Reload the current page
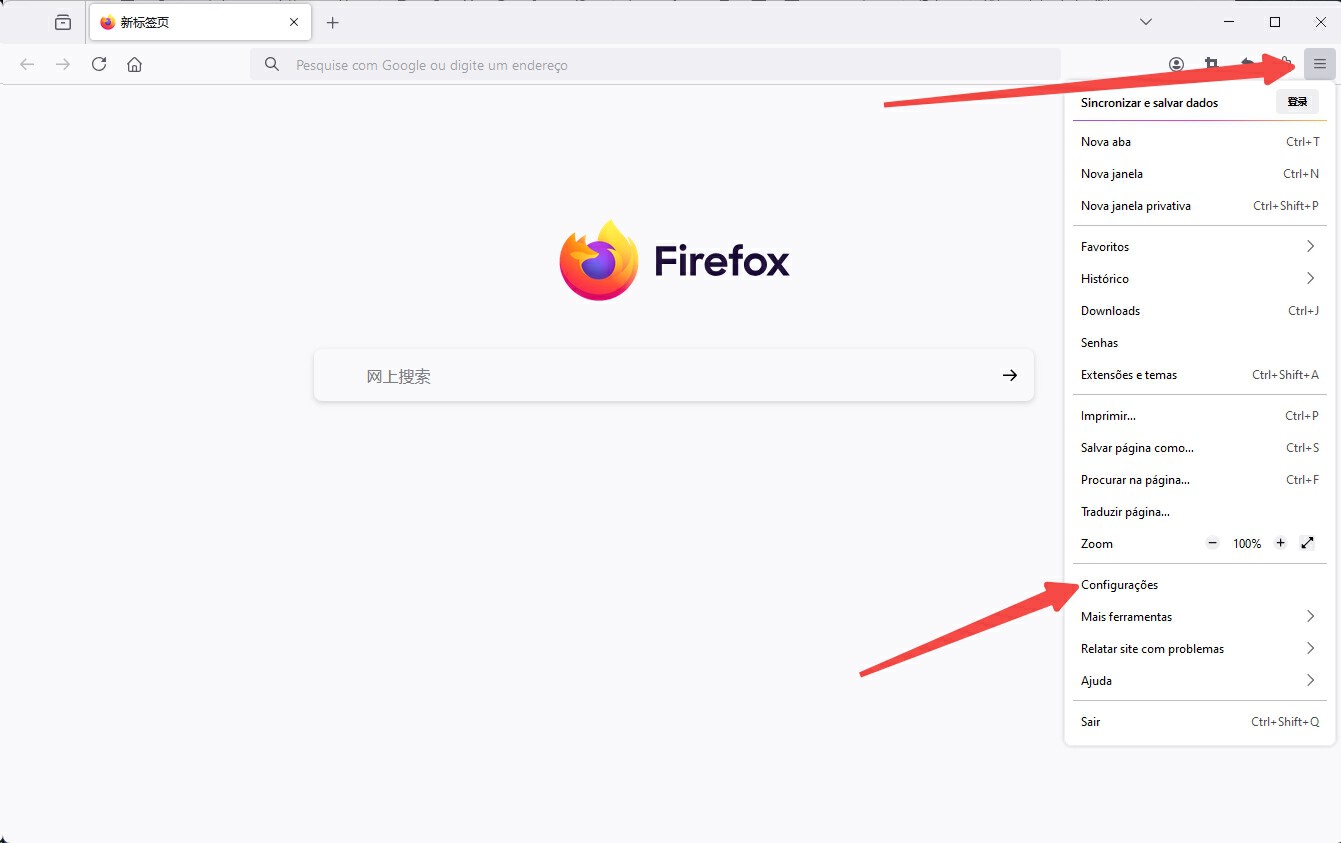Viewport: 1341px width, 843px height. [x=99, y=64]
